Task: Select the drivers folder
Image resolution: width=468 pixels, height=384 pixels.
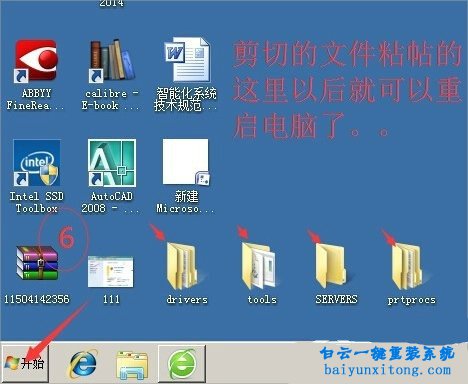Action: pos(182,266)
